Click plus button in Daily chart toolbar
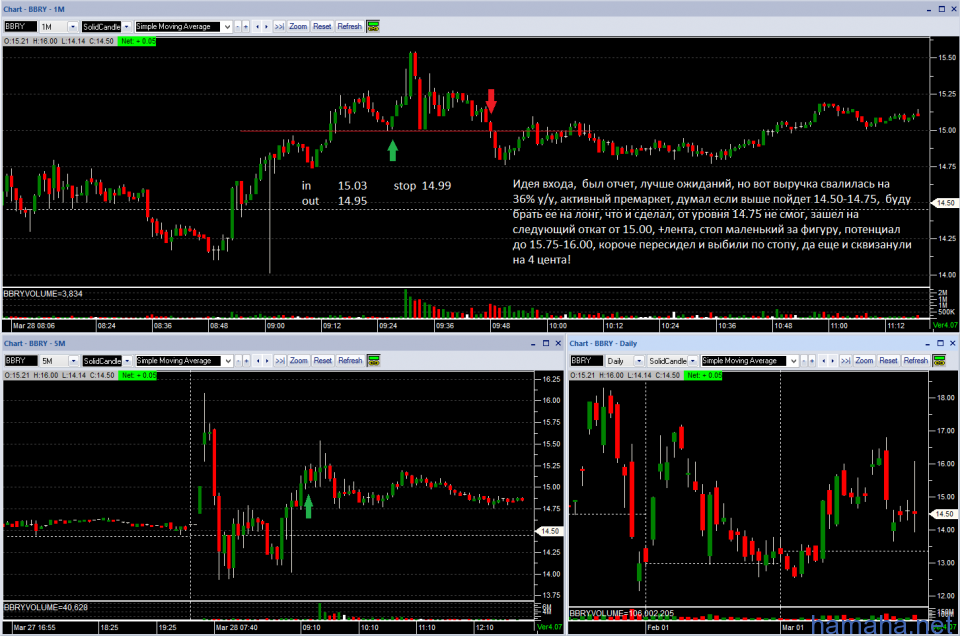Screen dimensions: 960x636 tap(812, 361)
